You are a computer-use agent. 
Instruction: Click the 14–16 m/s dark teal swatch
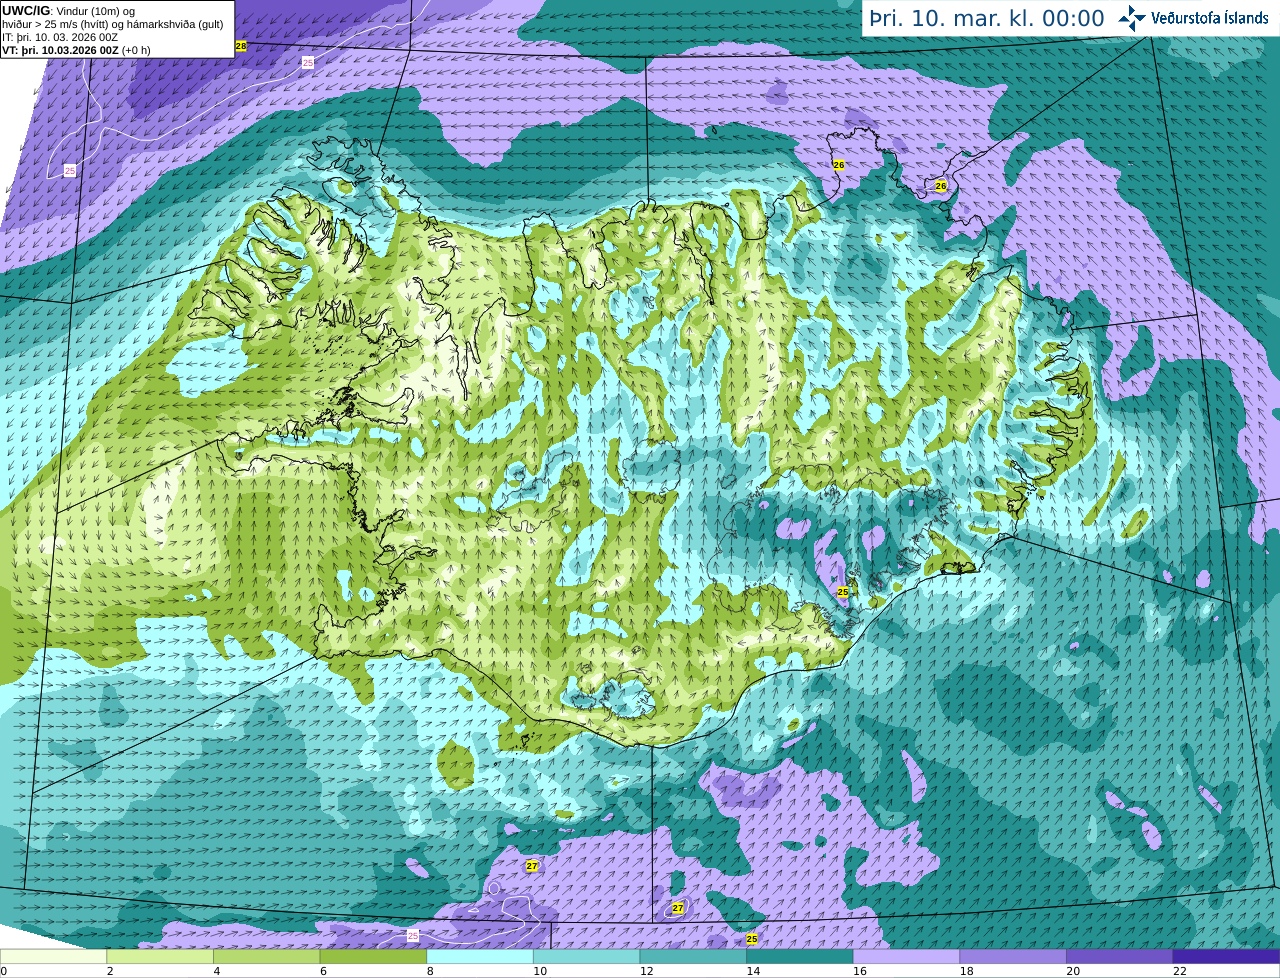coord(800,957)
